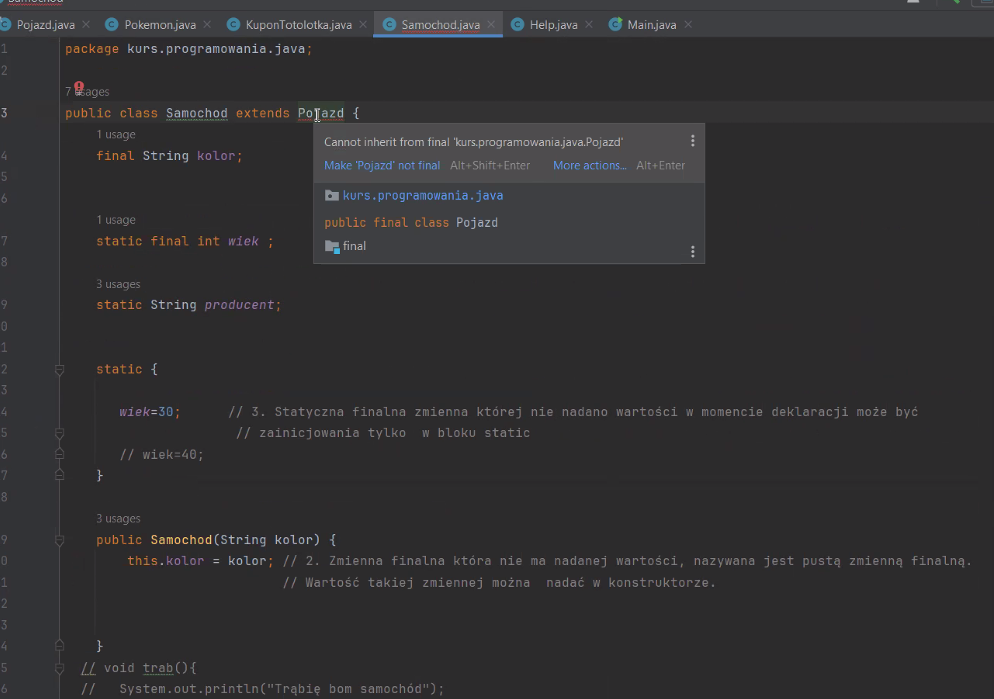Screen dimensions: 994x699
Task: Click the package folder icon in the popup
Action: pyautogui.click(x=331, y=196)
